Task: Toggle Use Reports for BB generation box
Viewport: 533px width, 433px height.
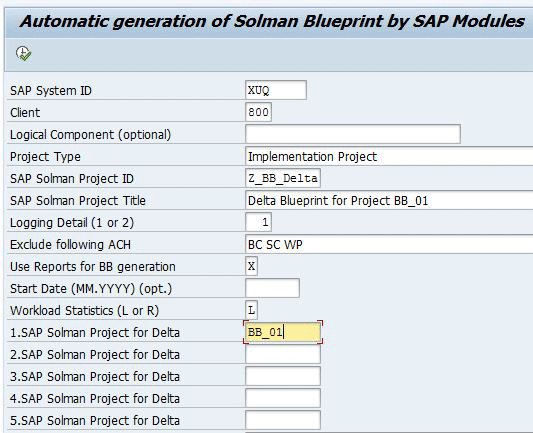Action: 251,266
